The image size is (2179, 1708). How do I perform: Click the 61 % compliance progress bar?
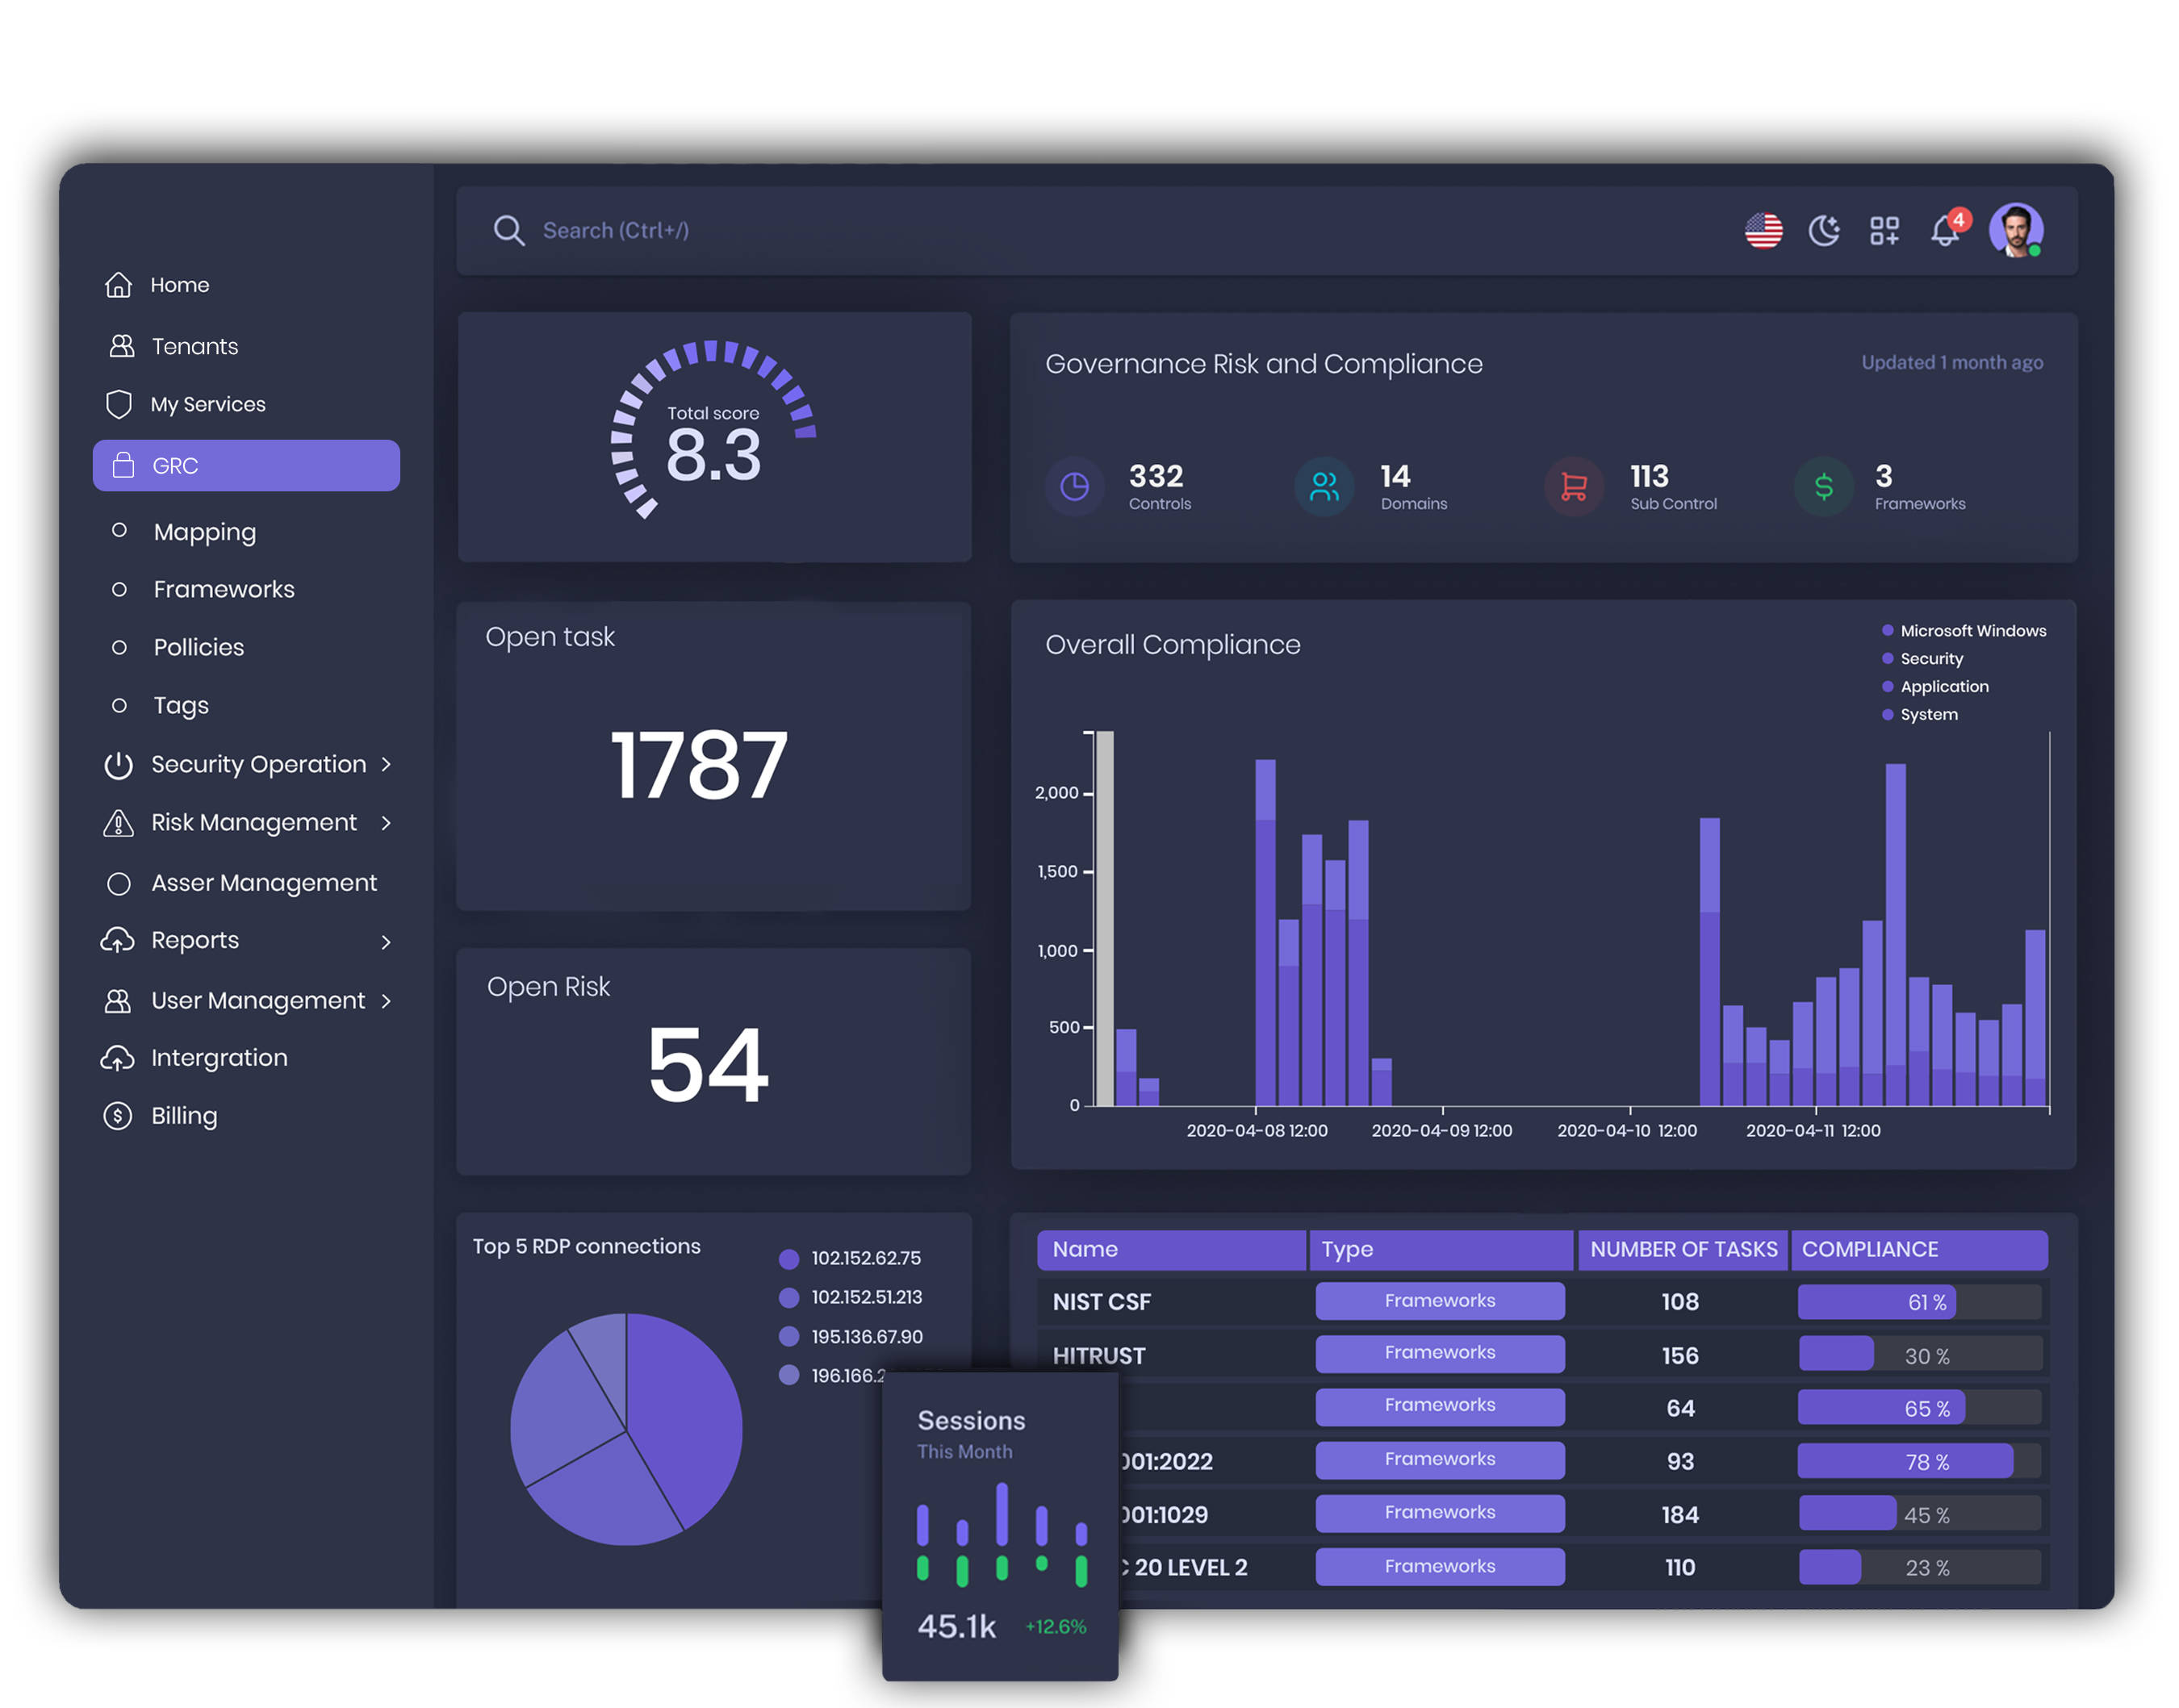[1920, 1303]
